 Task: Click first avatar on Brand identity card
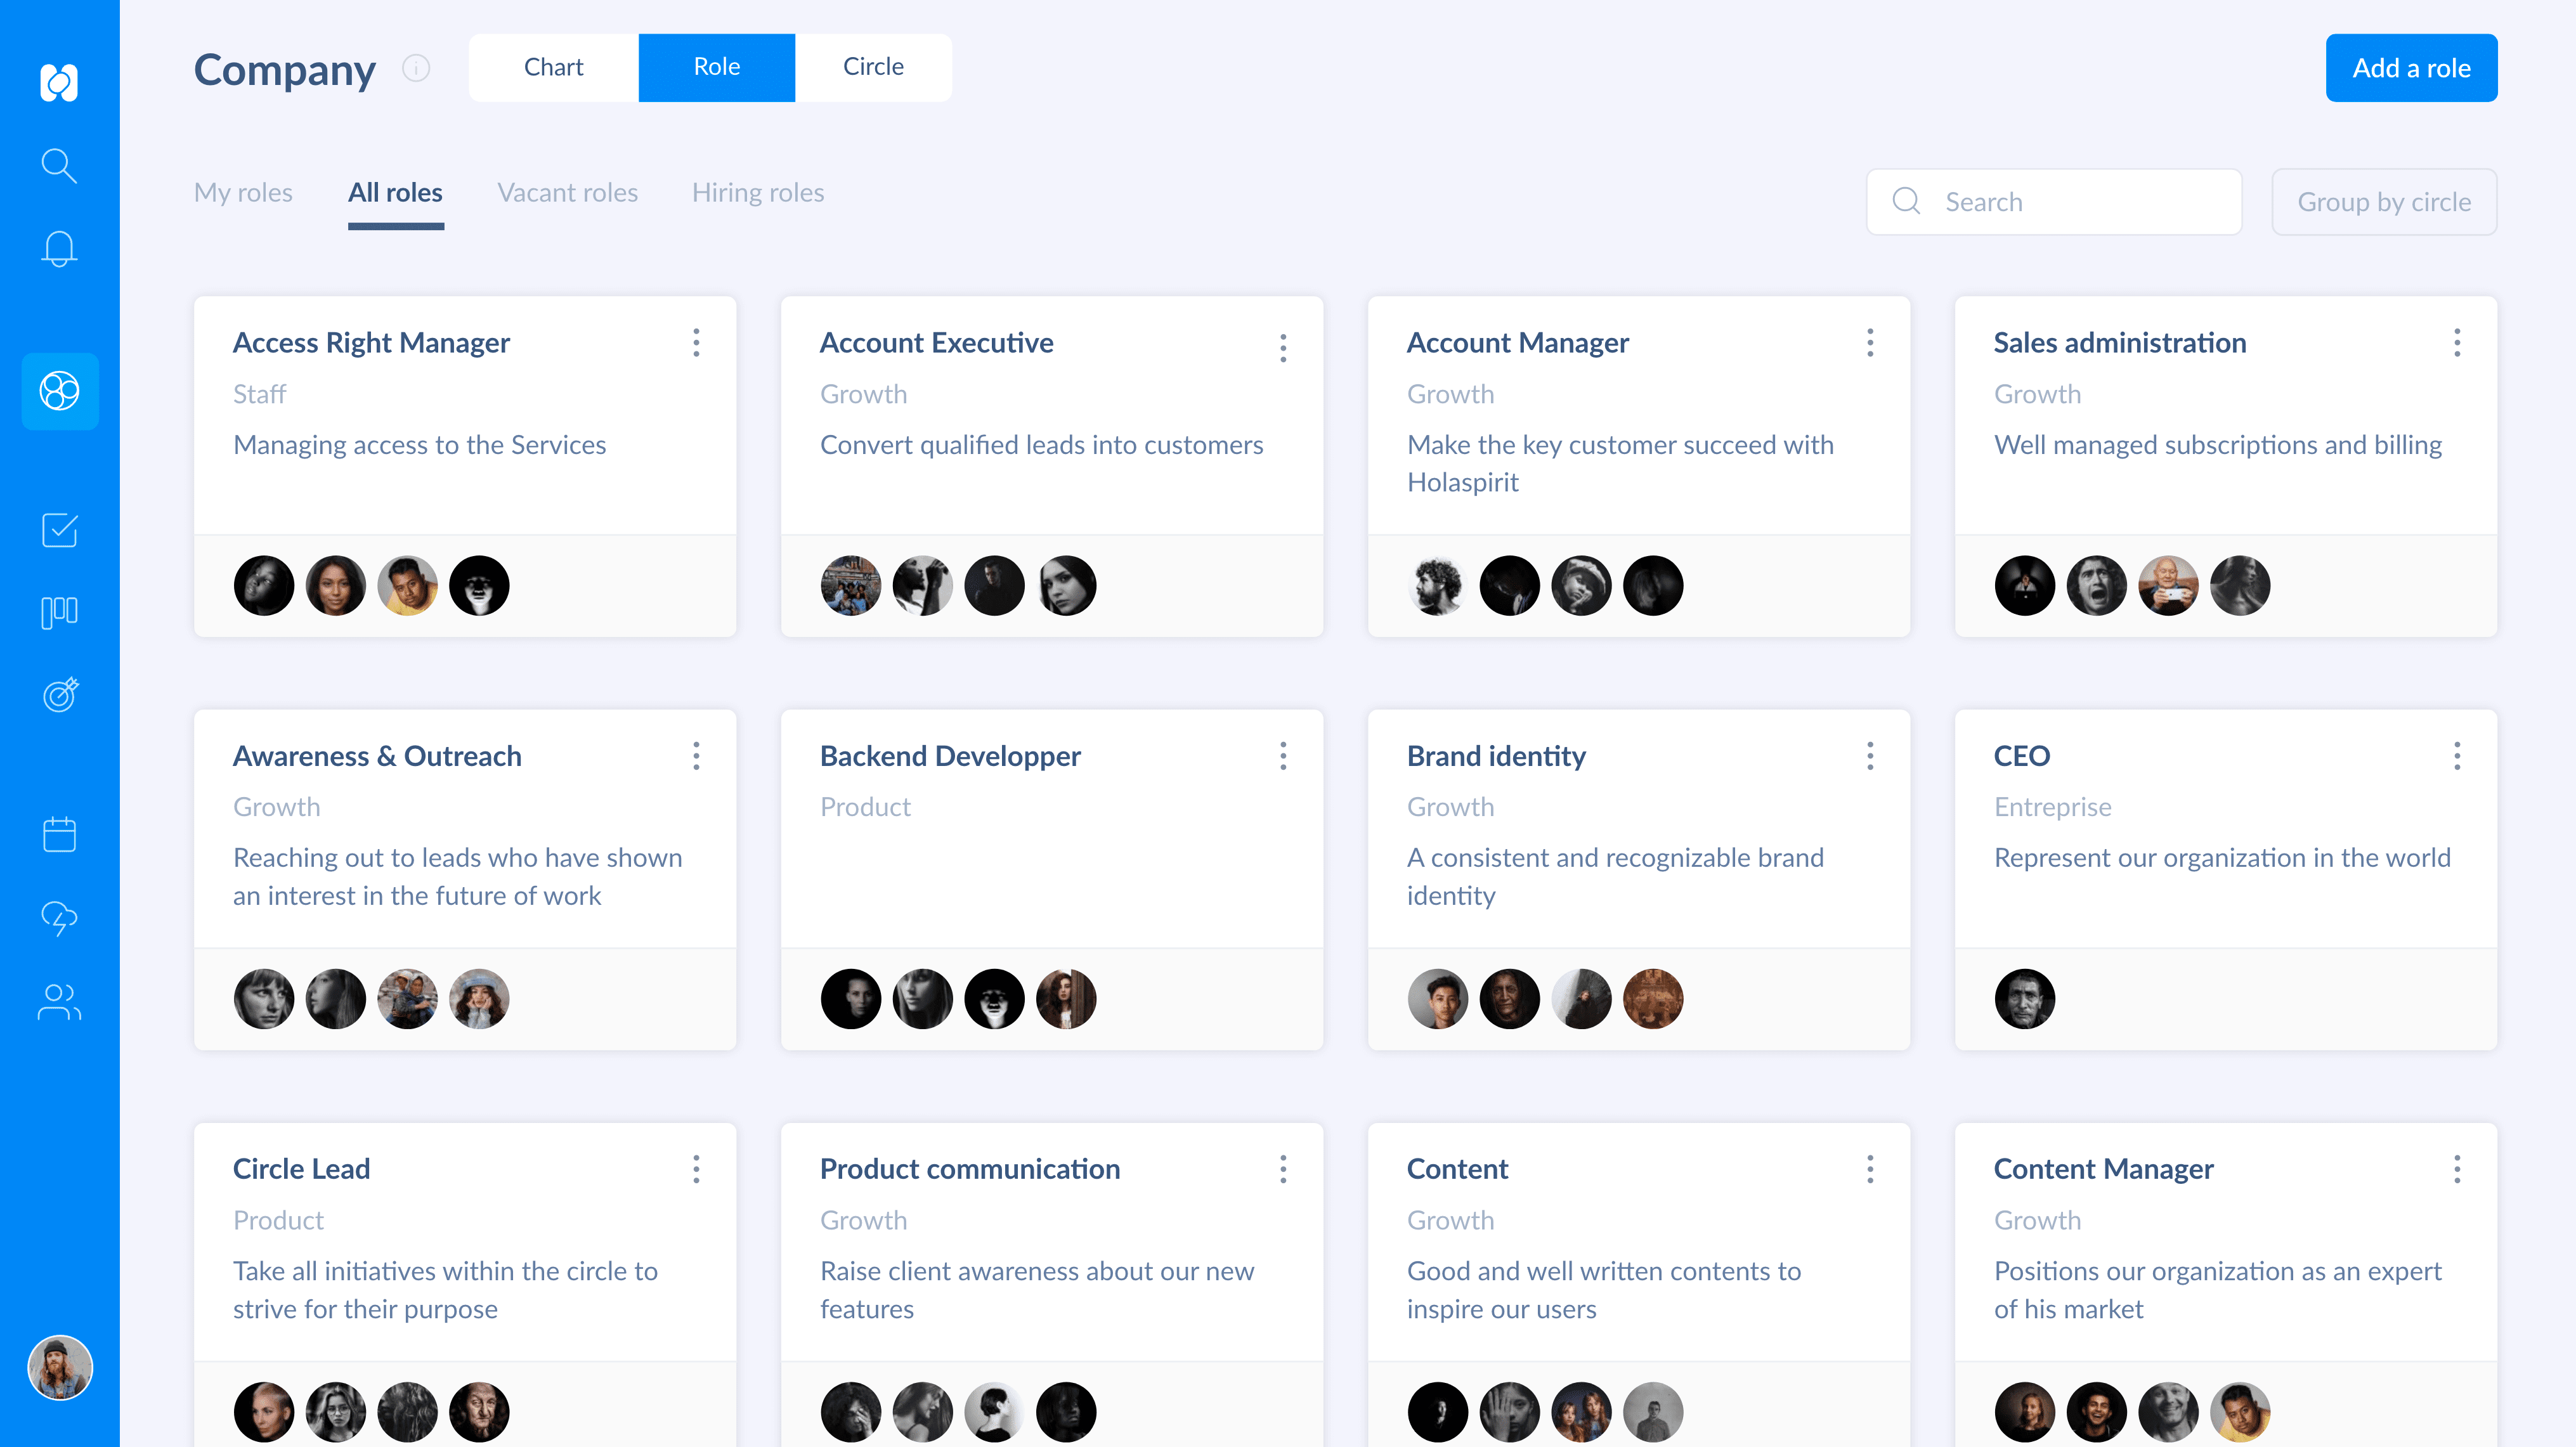[1438, 998]
